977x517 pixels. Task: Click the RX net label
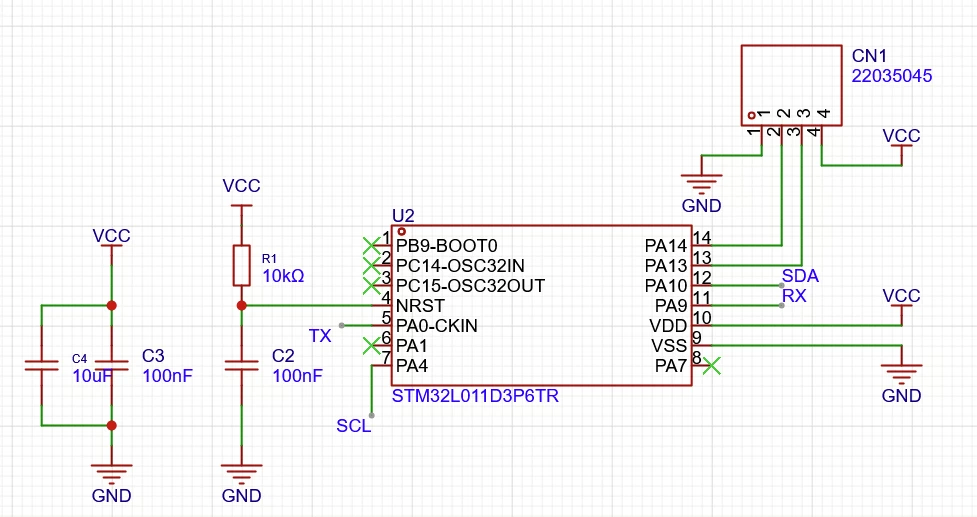click(794, 296)
